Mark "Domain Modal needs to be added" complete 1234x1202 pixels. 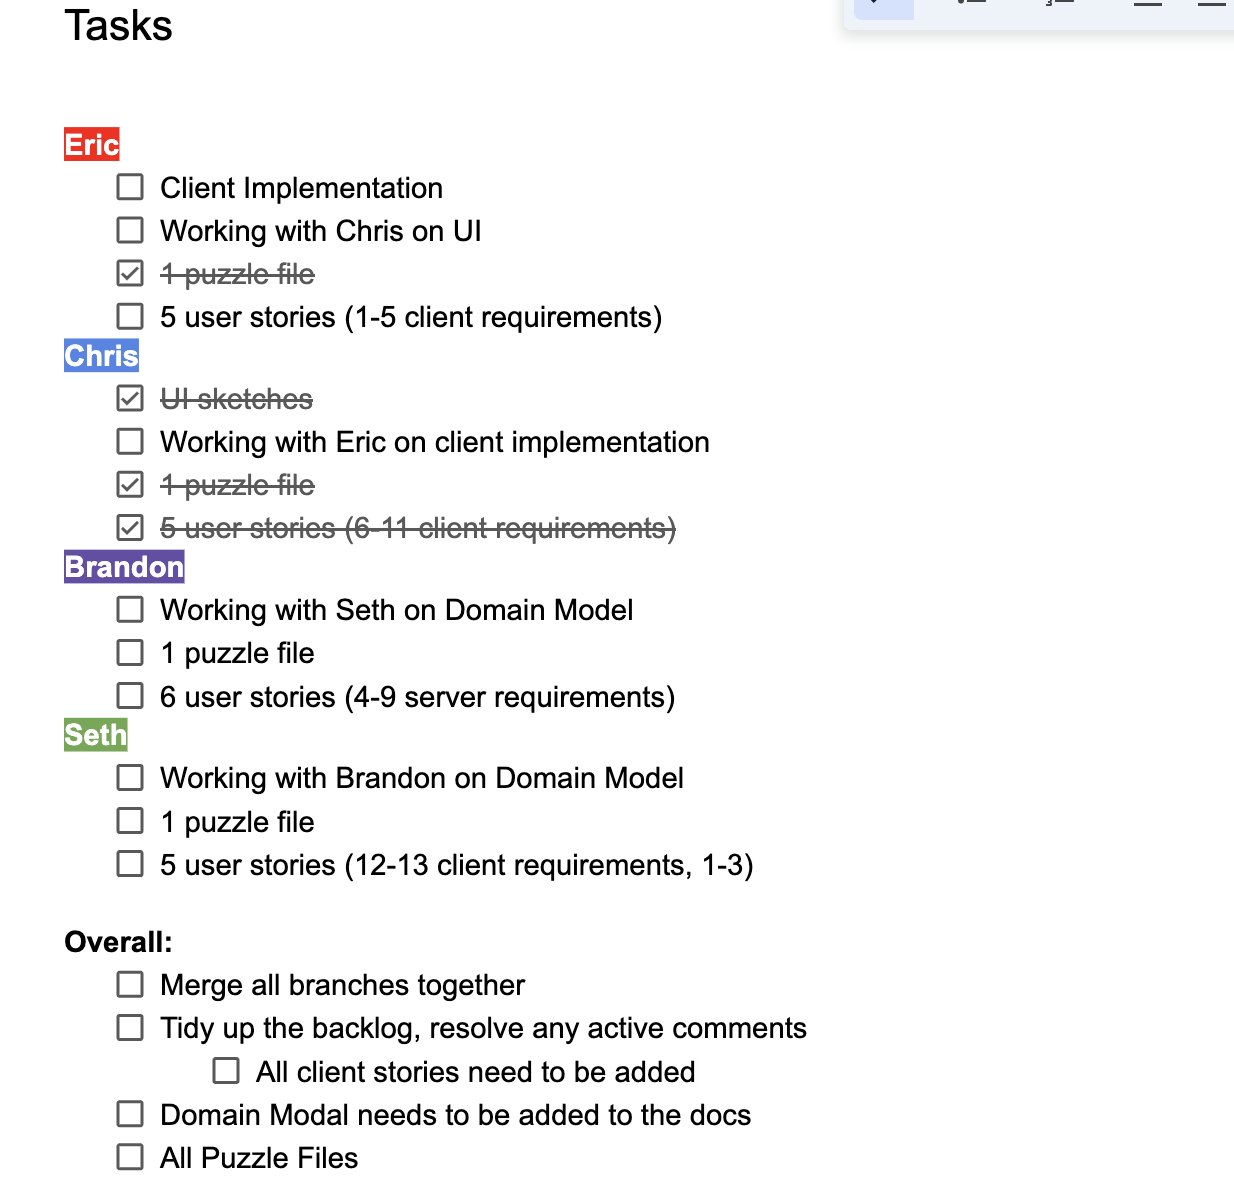pos(130,1114)
